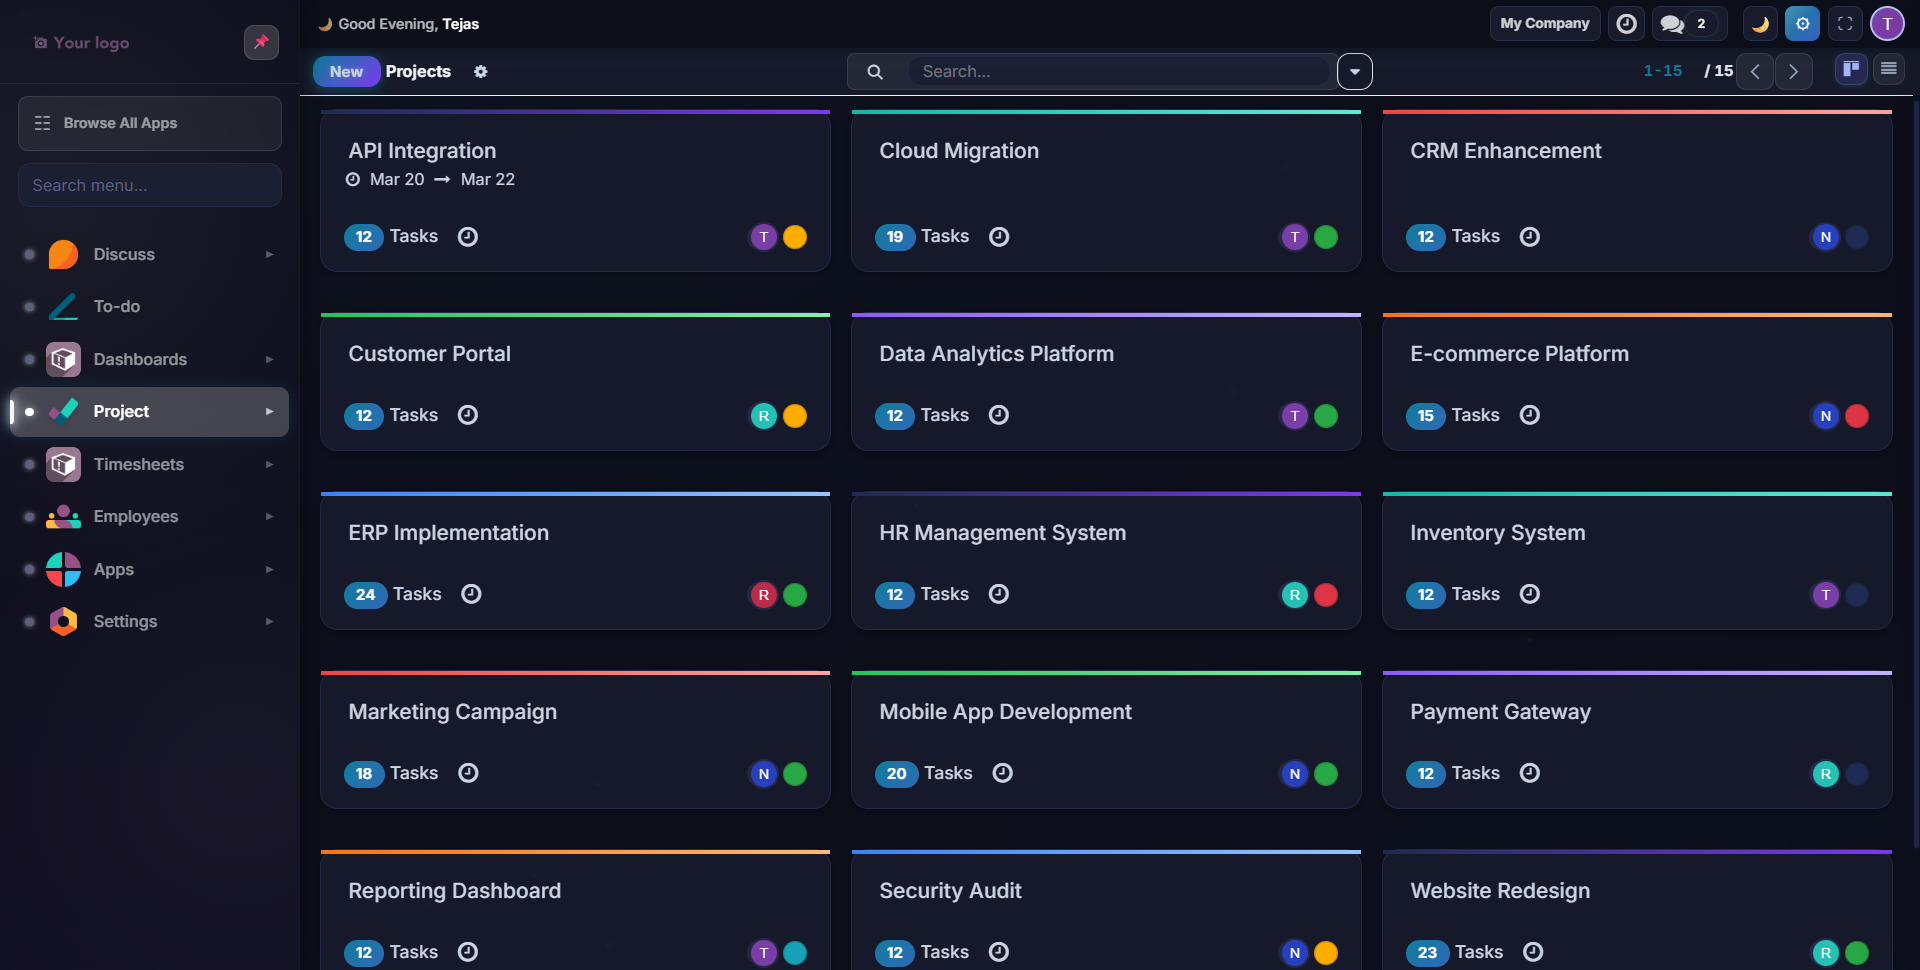
Task: Click the Search menu input field
Action: tap(150, 185)
